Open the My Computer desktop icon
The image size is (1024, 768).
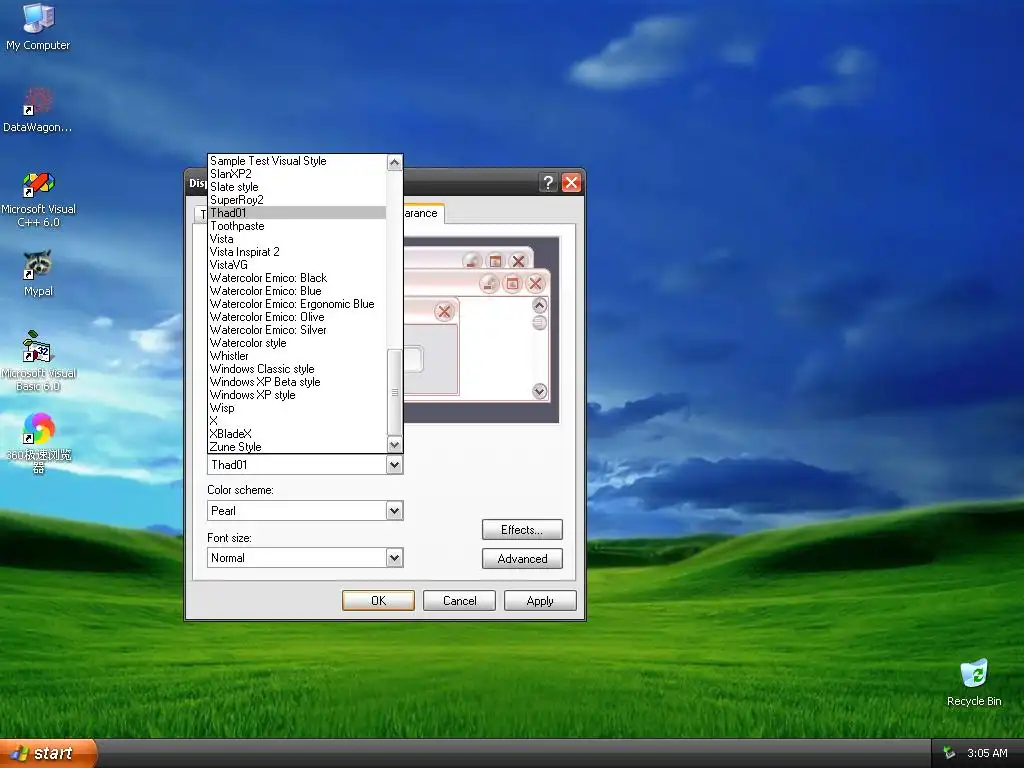pos(38,27)
